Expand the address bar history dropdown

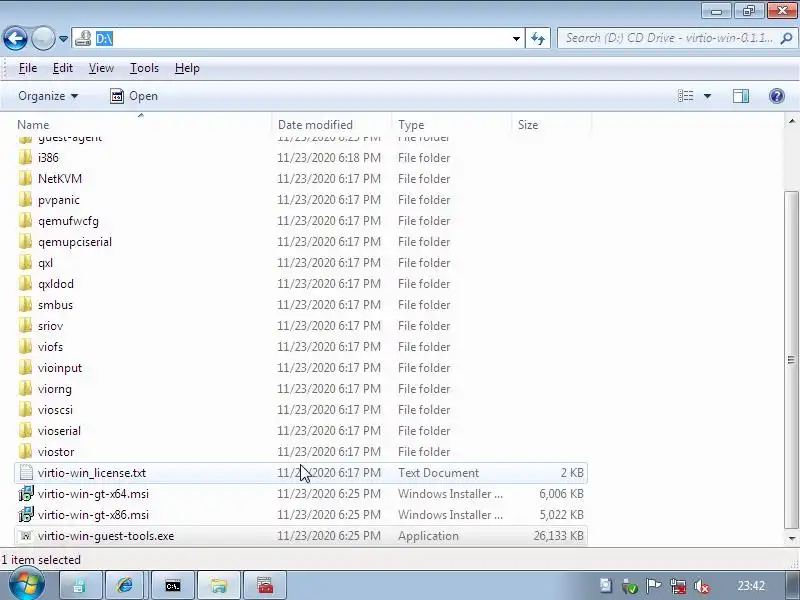[x=516, y=39]
